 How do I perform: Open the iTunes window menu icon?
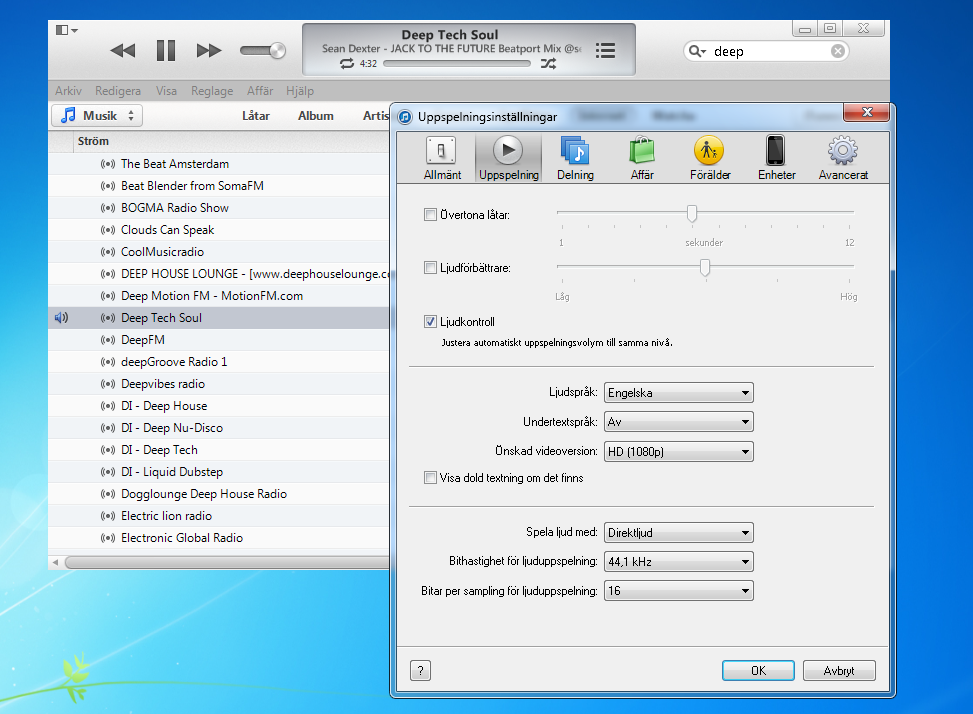click(x=66, y=30)
